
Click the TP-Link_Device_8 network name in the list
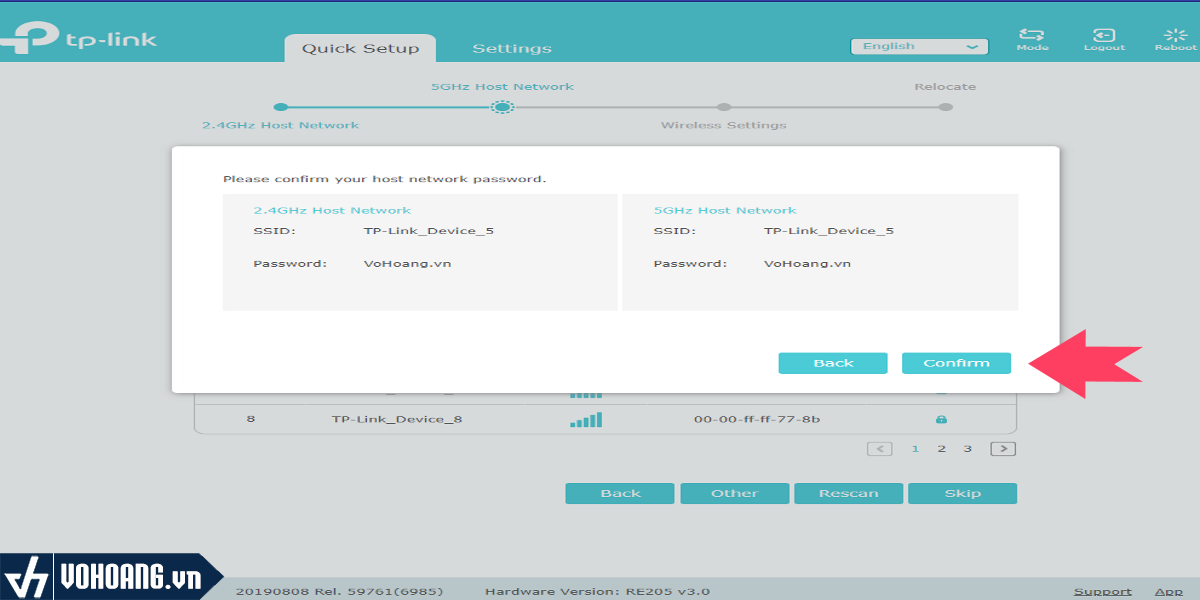pyautogui.click(x=397, y=419)
